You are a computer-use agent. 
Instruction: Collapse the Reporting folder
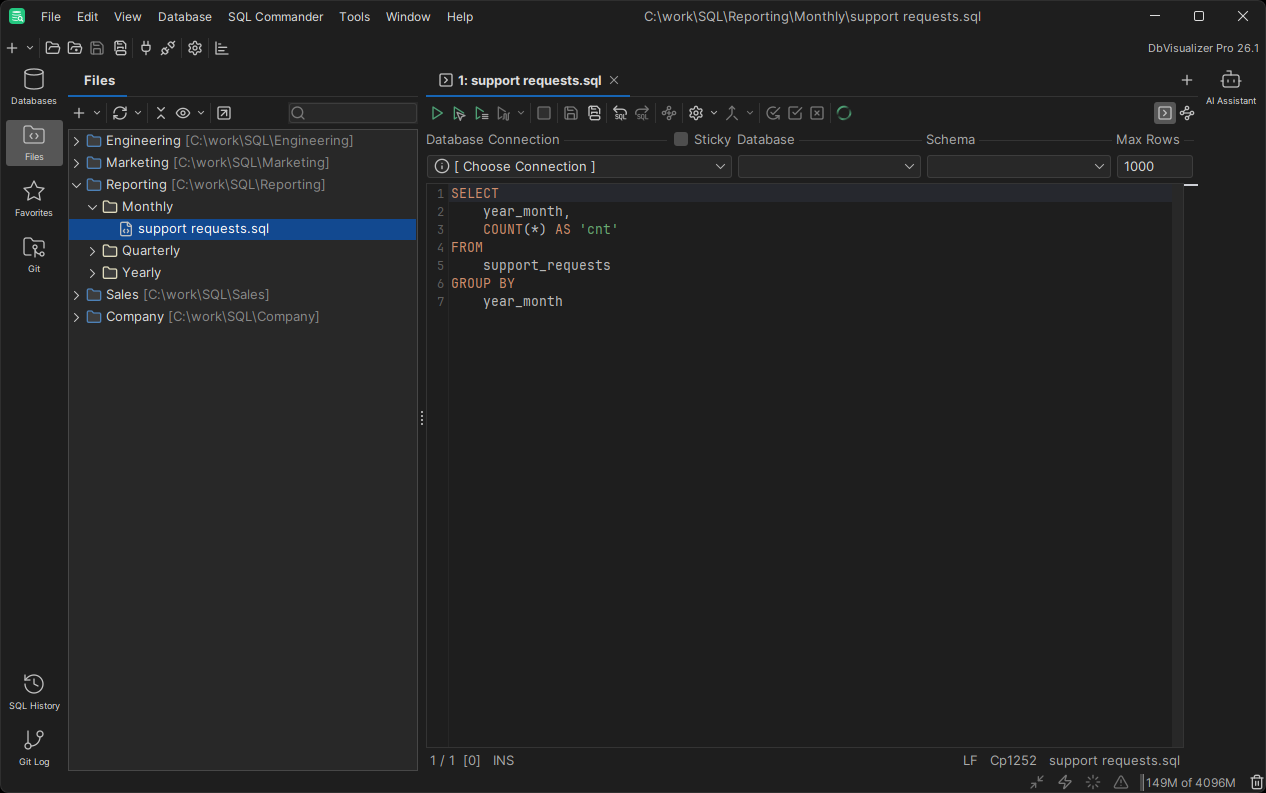(x=76, y=185)
